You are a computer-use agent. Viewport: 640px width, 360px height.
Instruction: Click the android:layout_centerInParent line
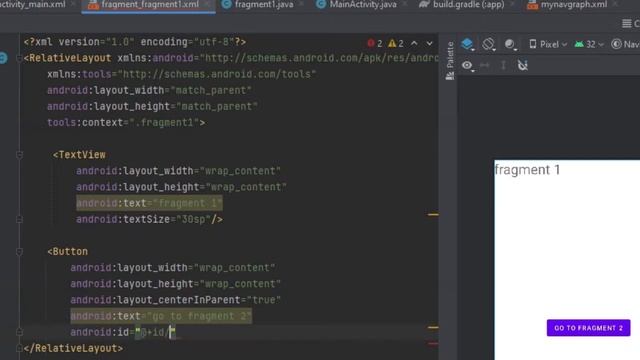point(176,300)
